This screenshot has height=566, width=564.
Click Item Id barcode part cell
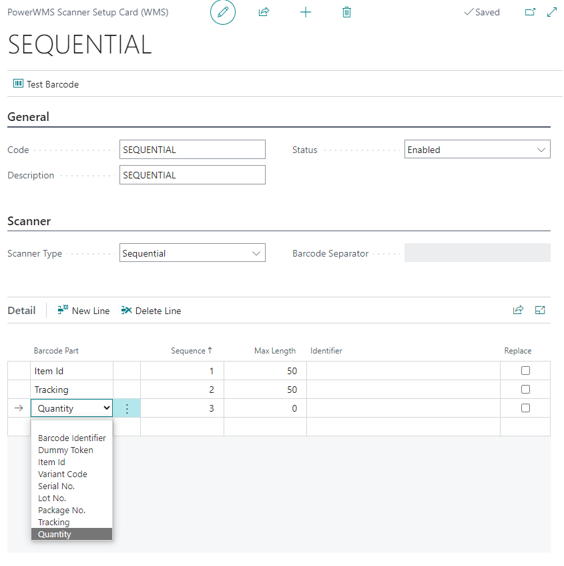71,371
